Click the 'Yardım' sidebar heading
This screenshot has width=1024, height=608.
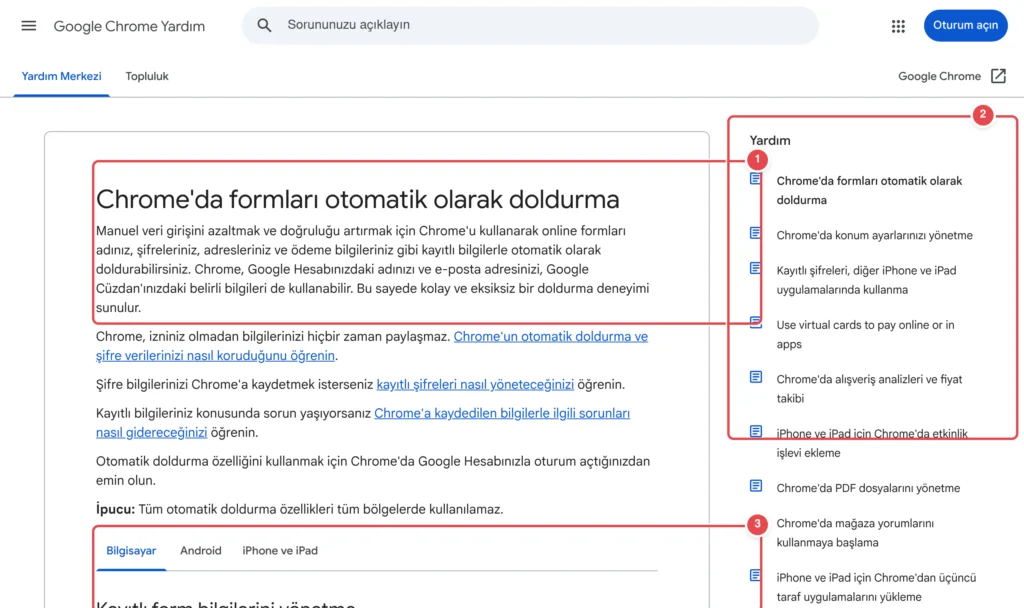[770, 140]
